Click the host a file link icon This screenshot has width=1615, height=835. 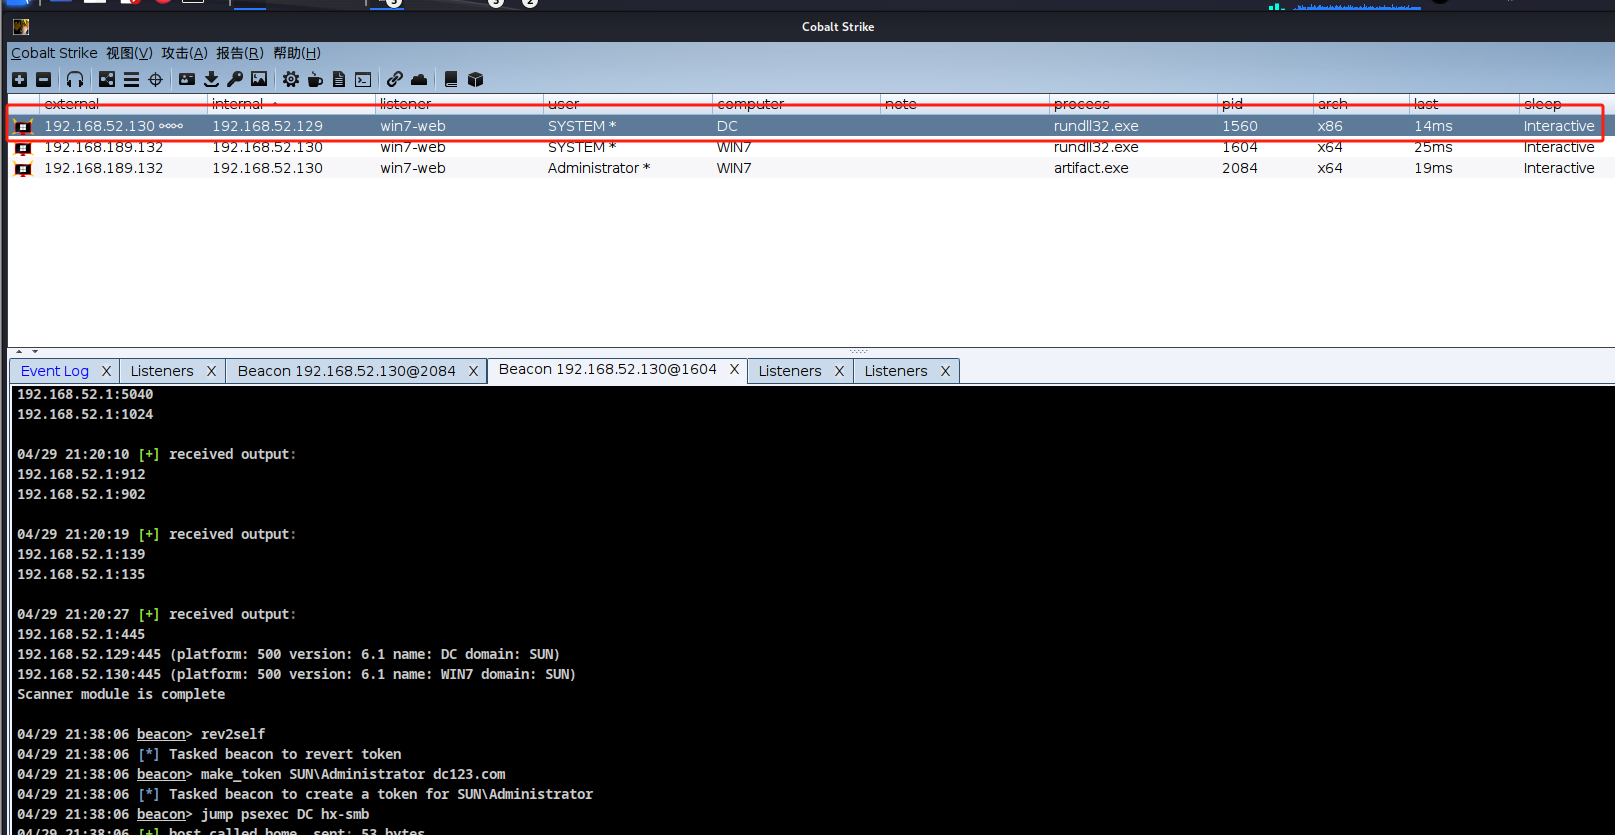coord(395,79)
